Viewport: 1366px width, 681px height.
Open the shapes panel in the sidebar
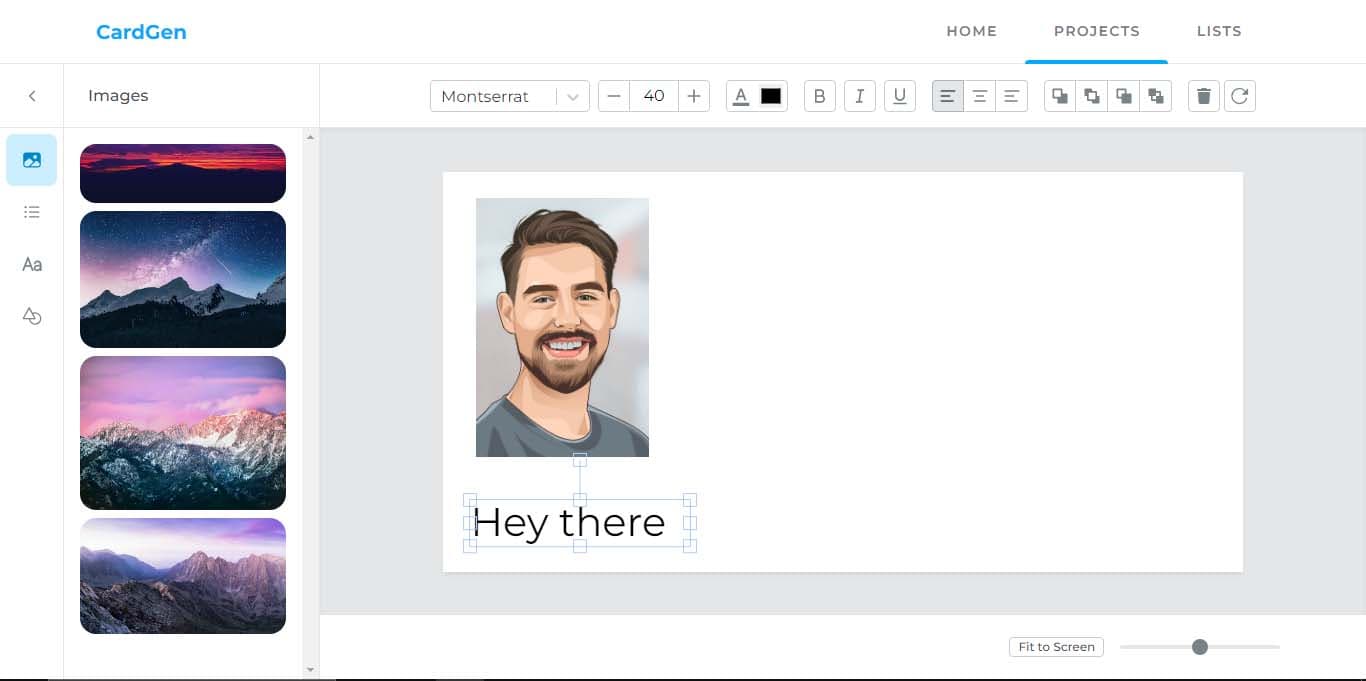pos(32,316)
